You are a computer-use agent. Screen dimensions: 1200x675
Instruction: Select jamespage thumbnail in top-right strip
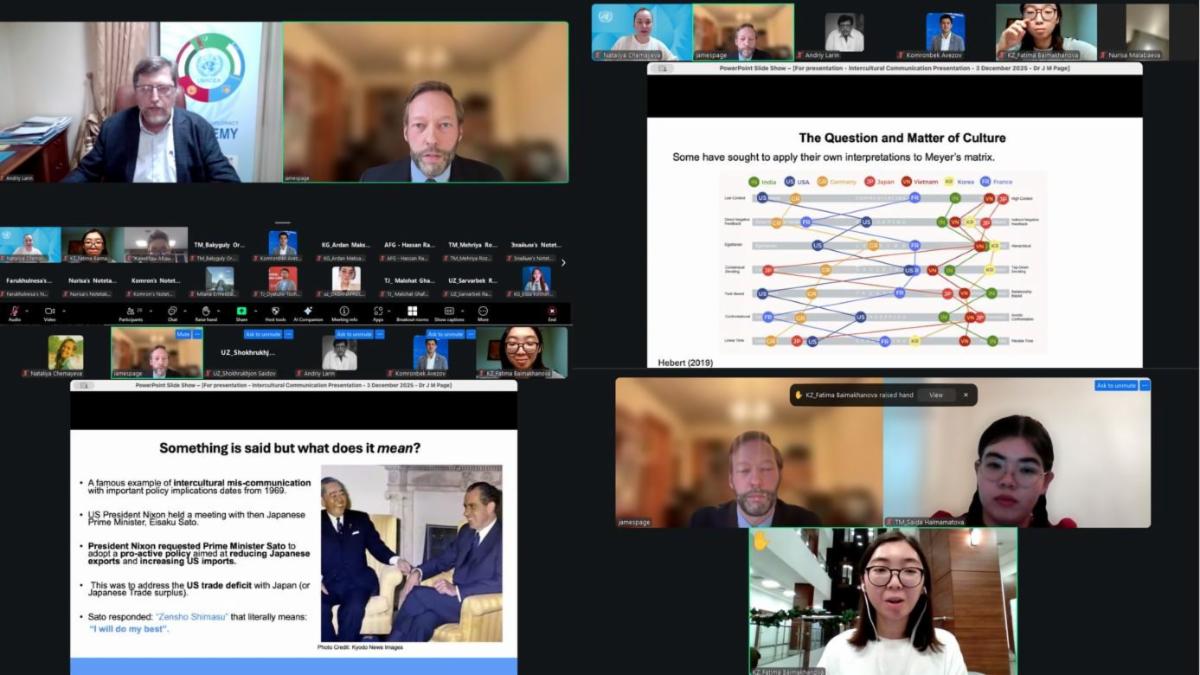tap(743, 32)
